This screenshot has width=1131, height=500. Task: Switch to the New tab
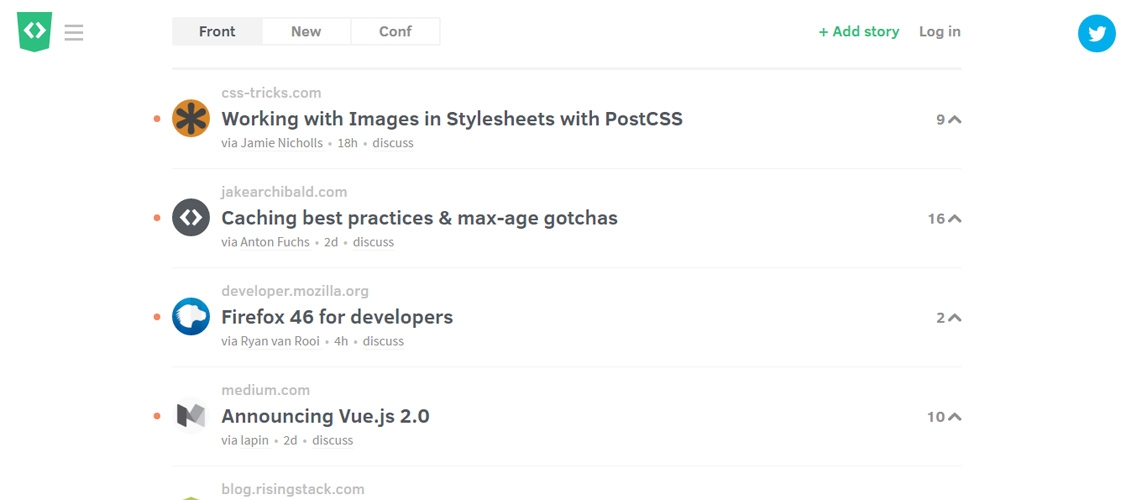306,32
